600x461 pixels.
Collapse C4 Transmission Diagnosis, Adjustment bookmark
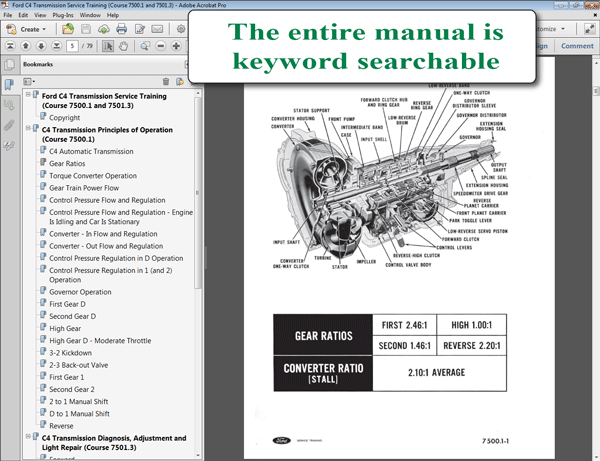tap(28, 436)
